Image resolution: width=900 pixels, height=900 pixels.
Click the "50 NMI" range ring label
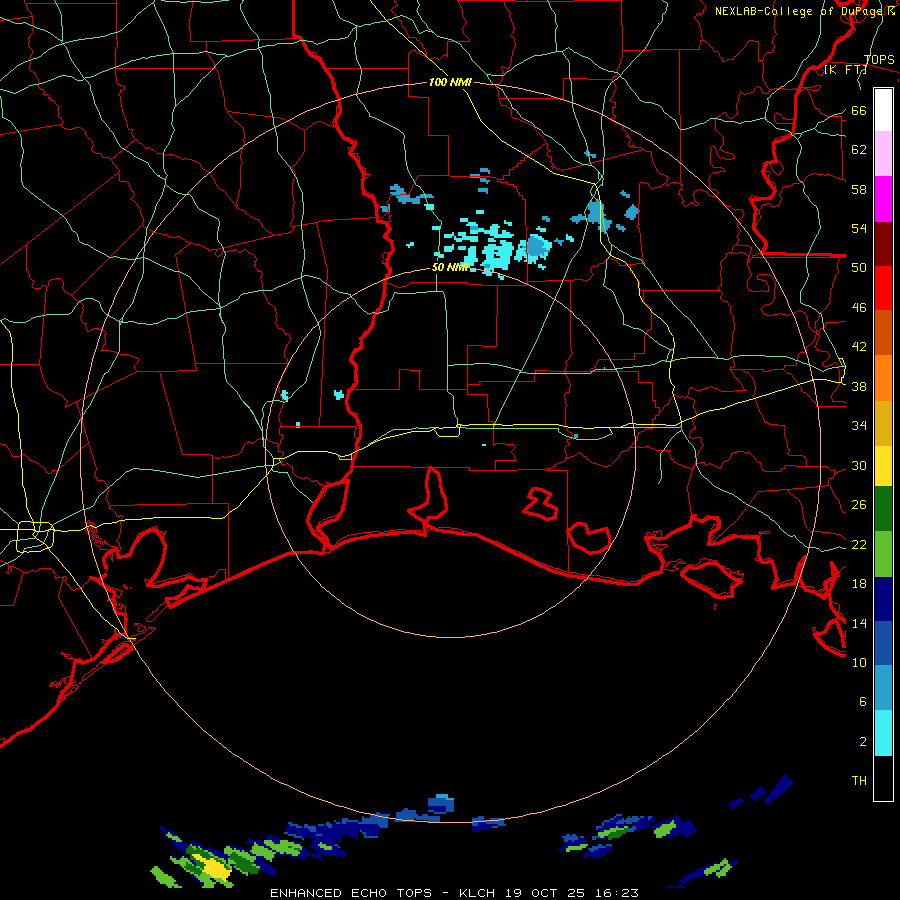[x=450, y=267]
